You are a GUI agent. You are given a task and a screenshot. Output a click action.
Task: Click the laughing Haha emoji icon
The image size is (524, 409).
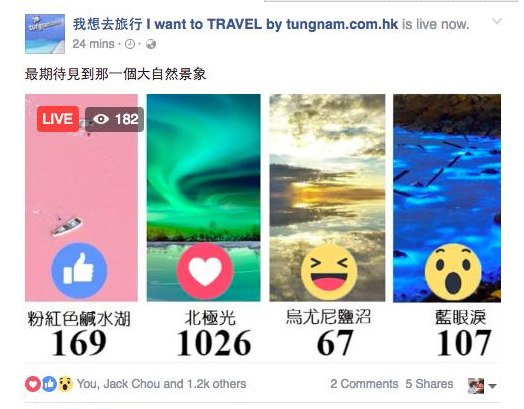[329, 272]
